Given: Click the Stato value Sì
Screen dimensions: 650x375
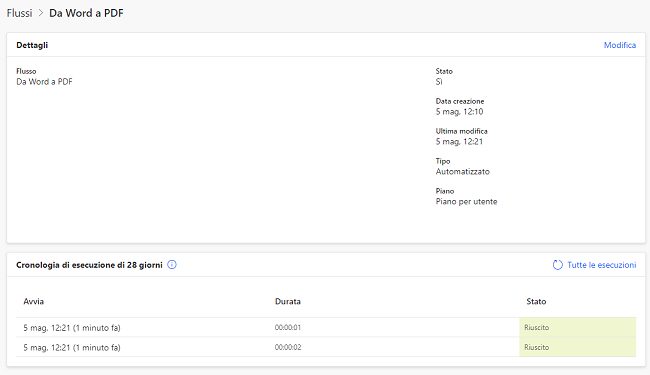Looking at the screenshot, I should (x=439, y=82).
